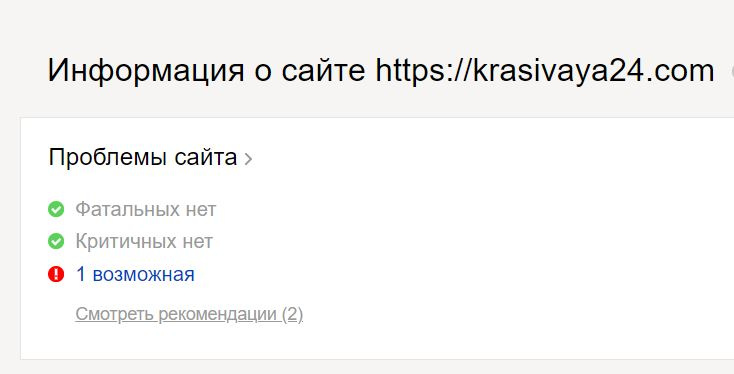This screenshot has width=734, height=374.
Task: Open Смотреть рекомендации (2) link
Action: click(189, 314)
